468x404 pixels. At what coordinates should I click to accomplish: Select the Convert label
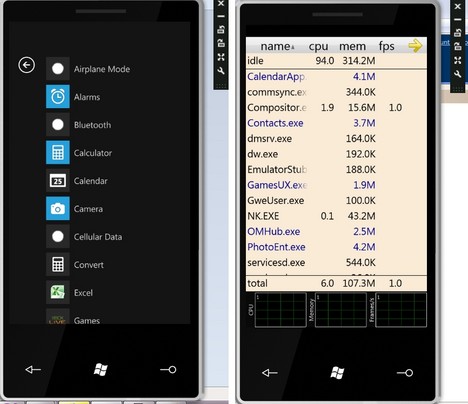pos(89,265)
